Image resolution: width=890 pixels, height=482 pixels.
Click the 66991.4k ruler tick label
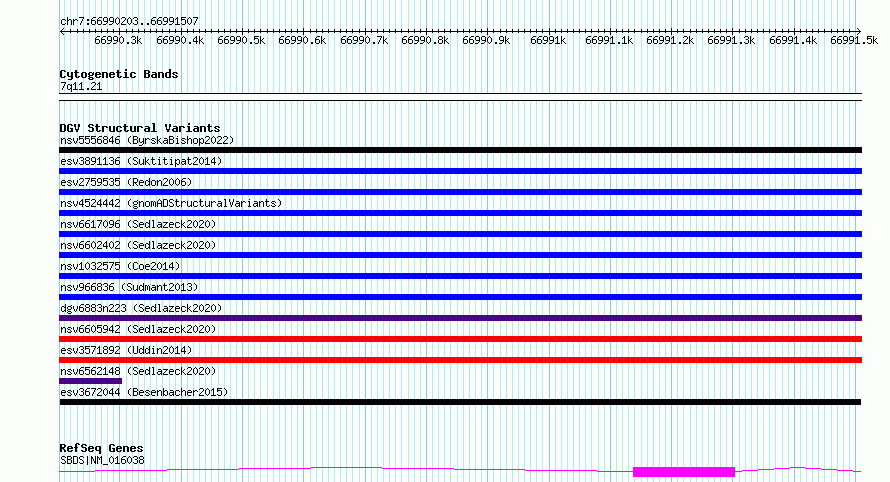click(793, 41)
